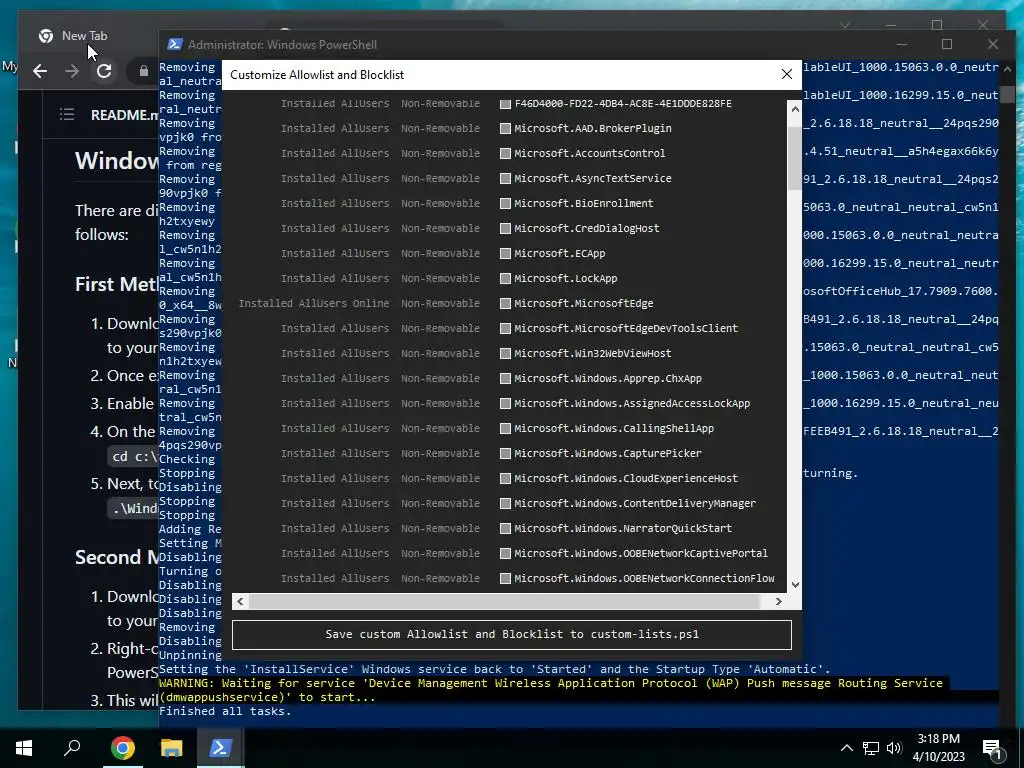Check Microsoft.Windows.OOBENetworkConnectionFlow checkbox
1024x768 pixels.
[x=505, y=579]
